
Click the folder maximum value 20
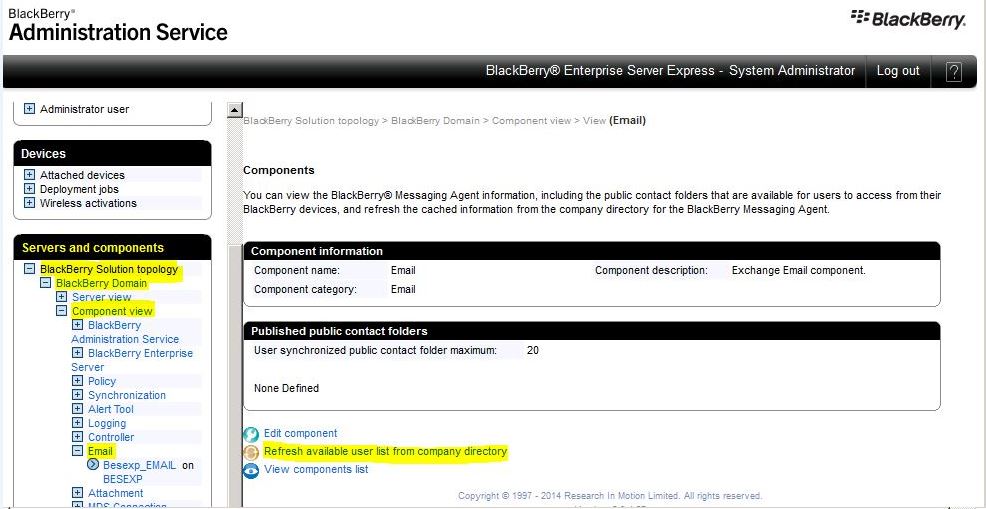click(533, 350)
